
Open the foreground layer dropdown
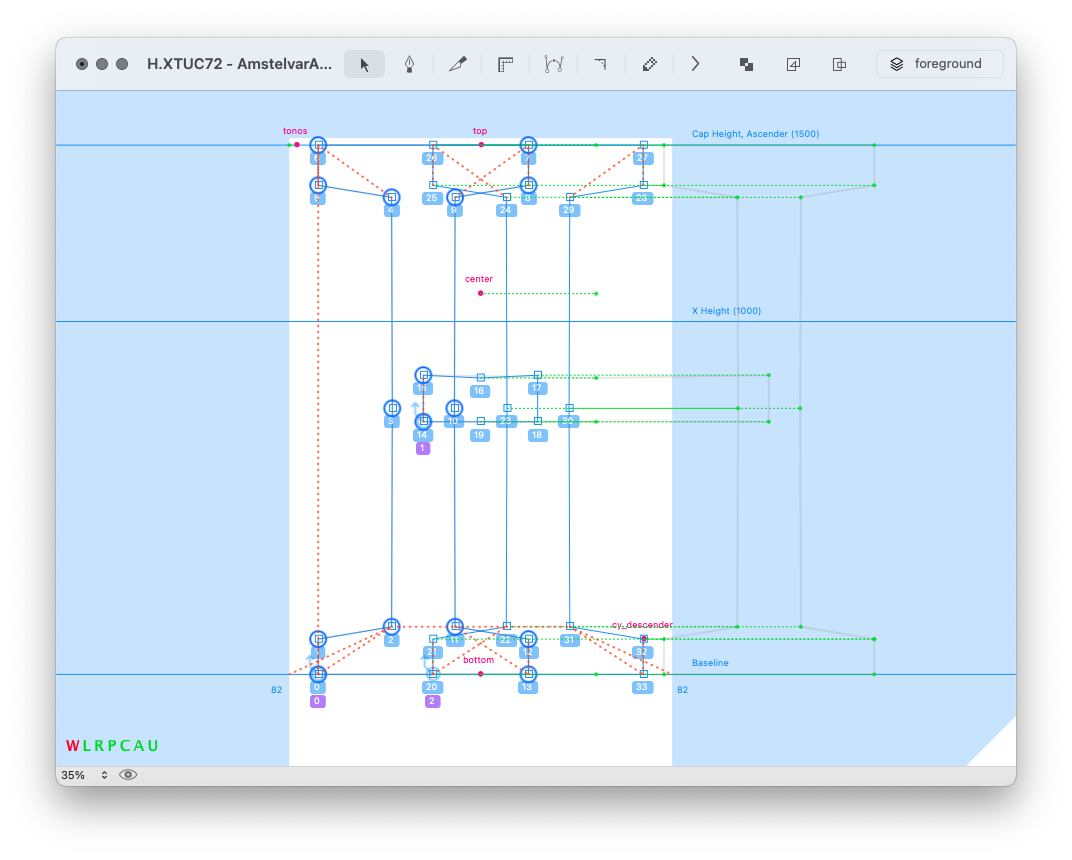click(x=939, y=64)
